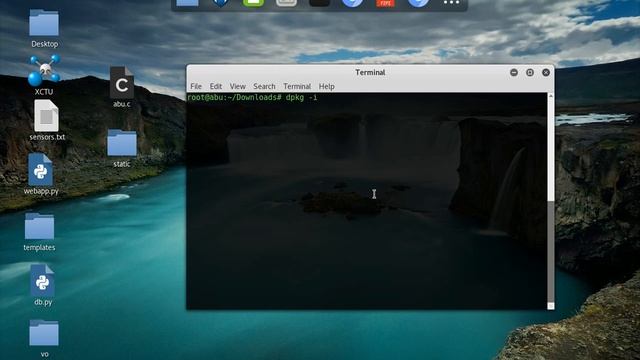The height and width of the screenshot is (360, 640).
Task: Open the Terminal menu in menu bar
Action: [297, 86]
